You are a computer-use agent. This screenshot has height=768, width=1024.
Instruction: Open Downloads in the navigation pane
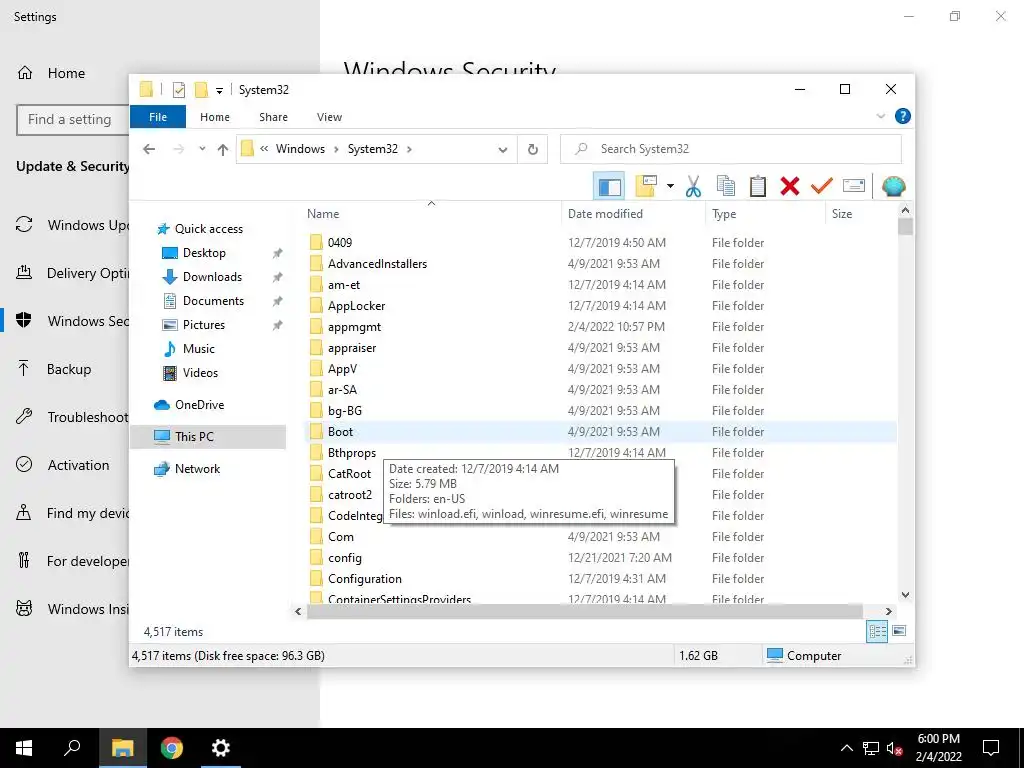click(x=212, y=277)
